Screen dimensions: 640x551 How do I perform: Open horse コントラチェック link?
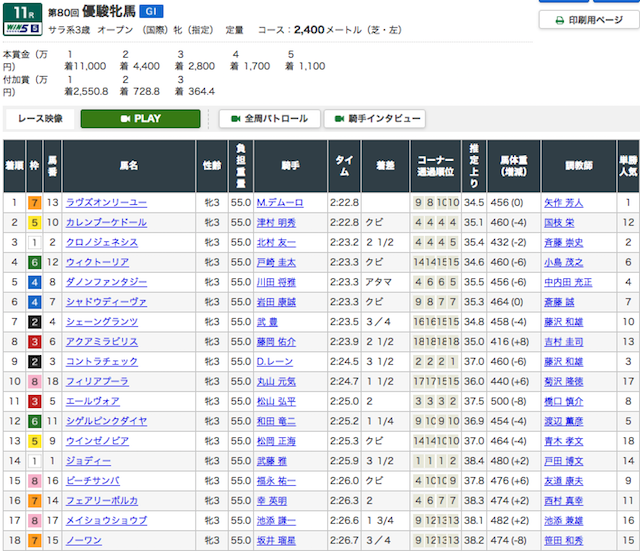point(102,362)
